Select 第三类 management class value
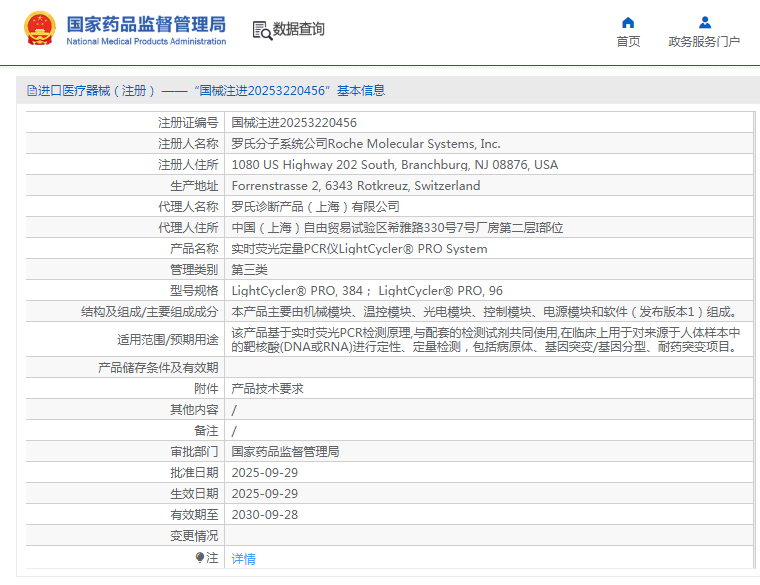 click(x=250, y=270)
